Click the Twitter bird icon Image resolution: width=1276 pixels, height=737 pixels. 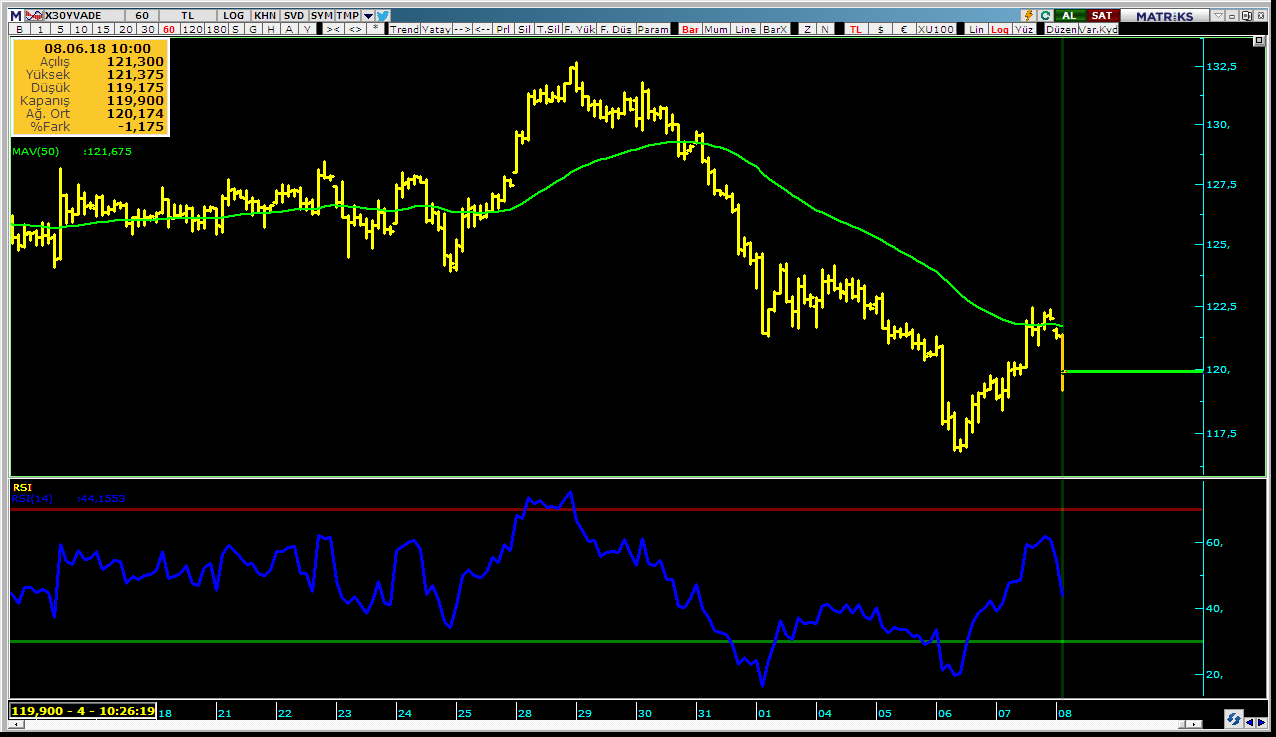[x=382, y=16]
